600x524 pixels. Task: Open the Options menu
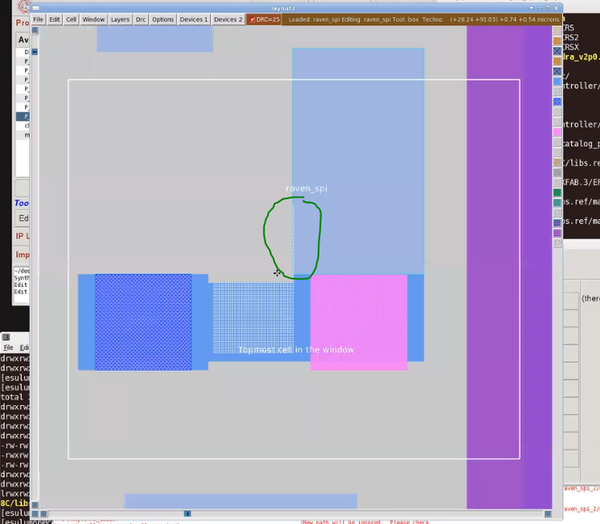coord(163,19)
